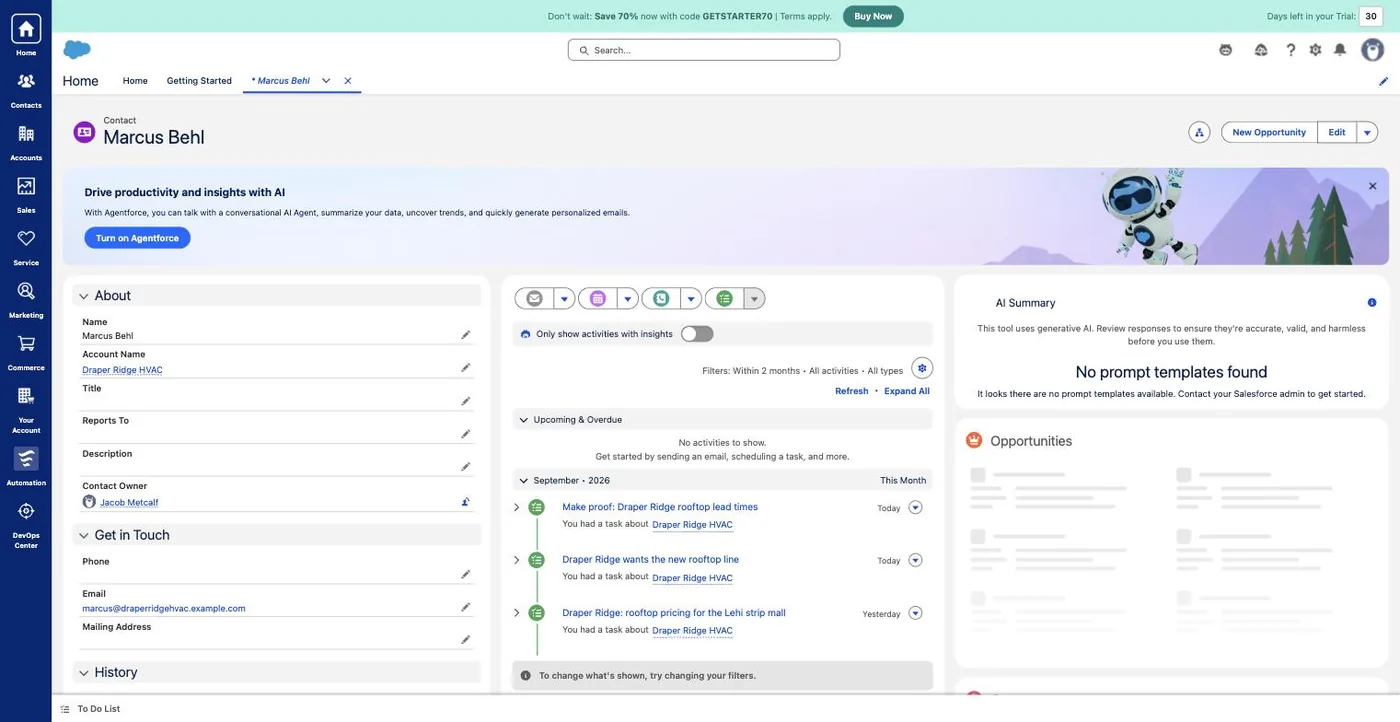Viewport: 1400px width, 722px height.
Task: Click the AI Summary info icon
Action: pyautogui.click(x=1371, y=303)
